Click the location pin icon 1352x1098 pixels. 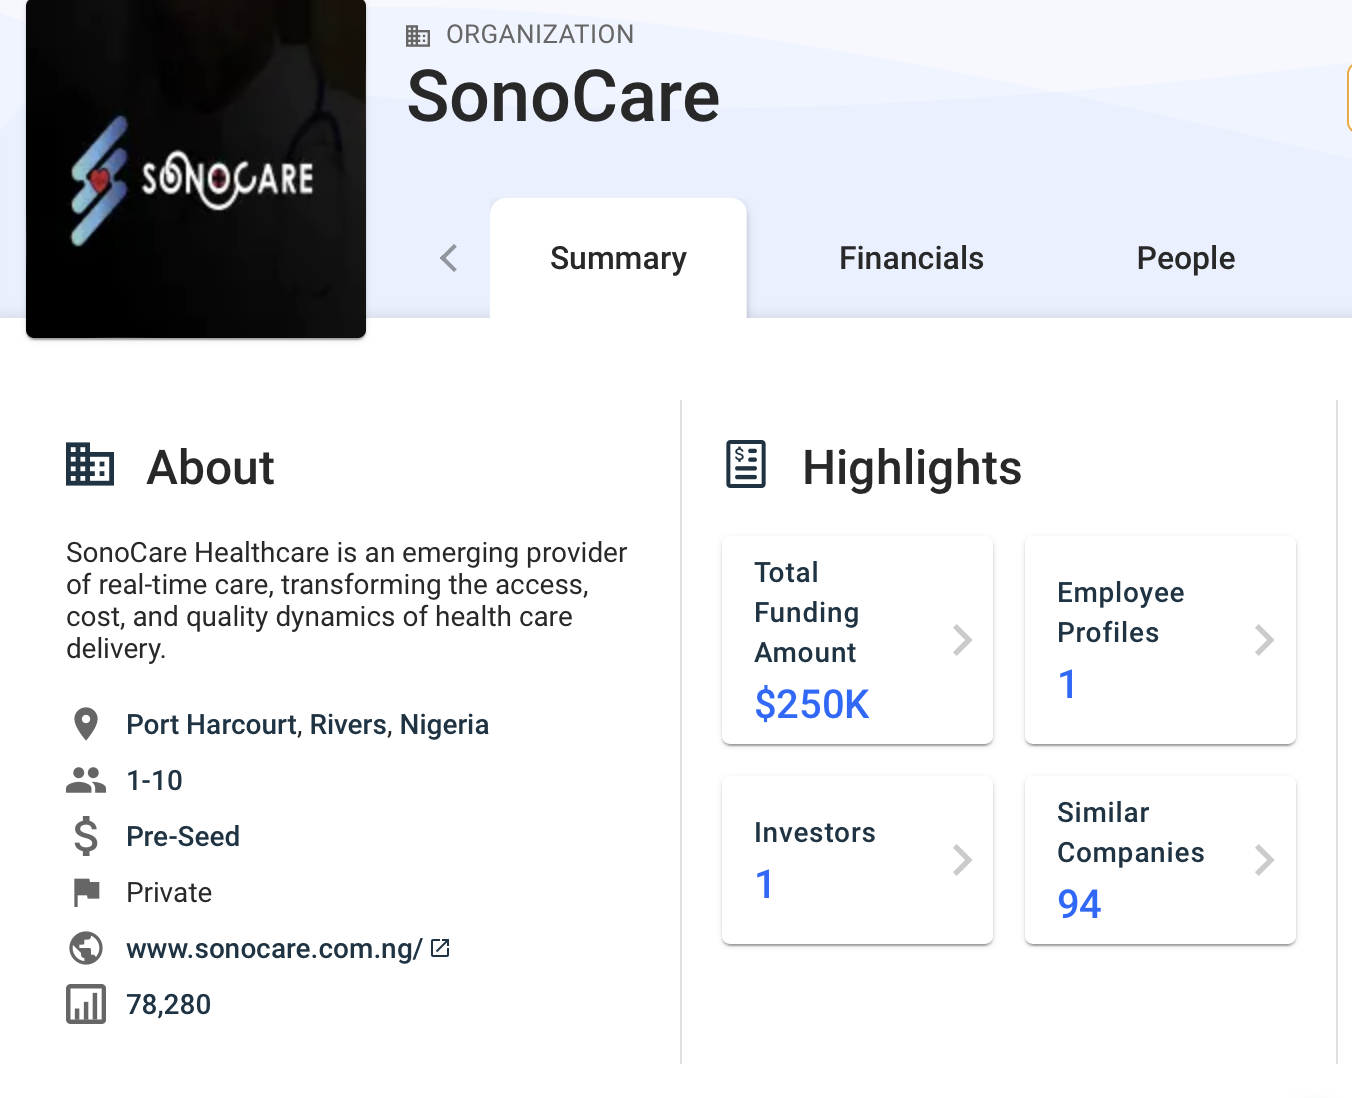[x=86, y=724]
